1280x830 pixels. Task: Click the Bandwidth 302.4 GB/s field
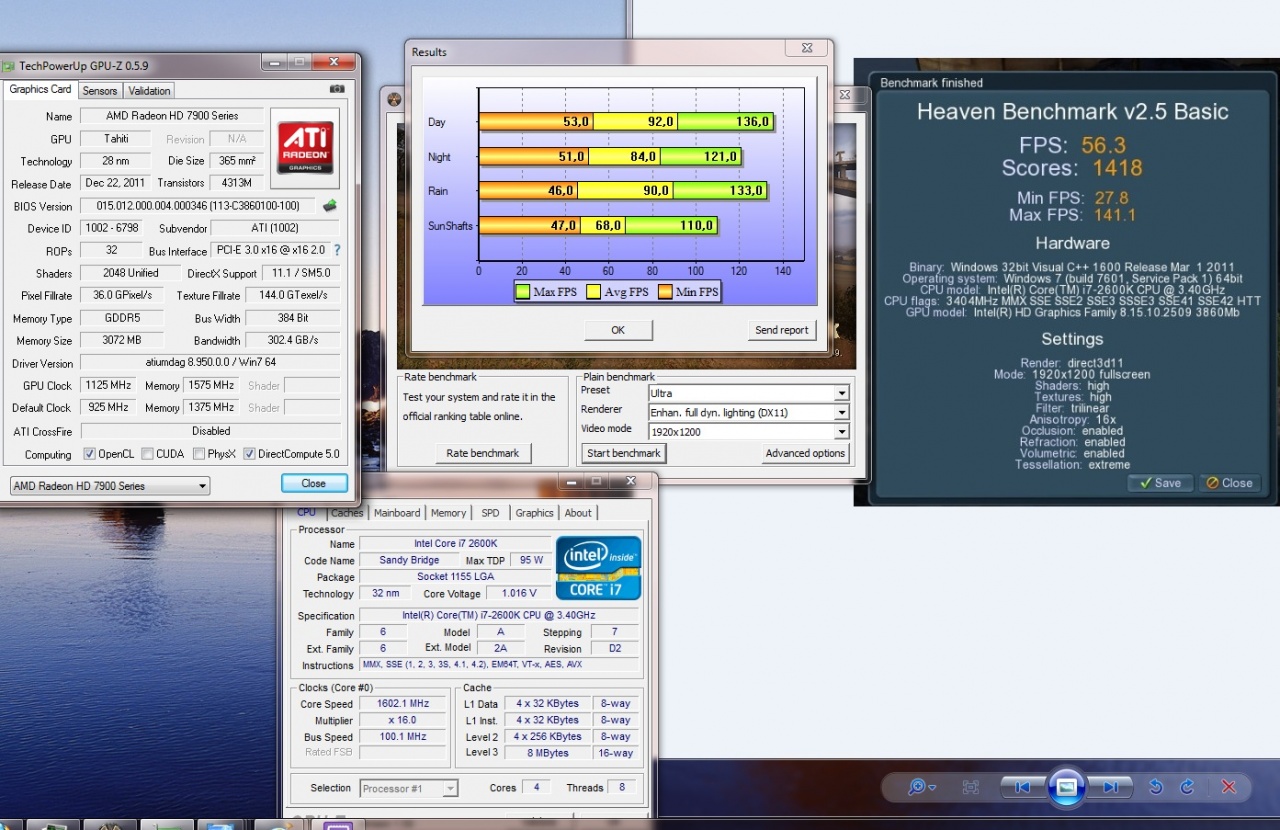coord(293,340)
